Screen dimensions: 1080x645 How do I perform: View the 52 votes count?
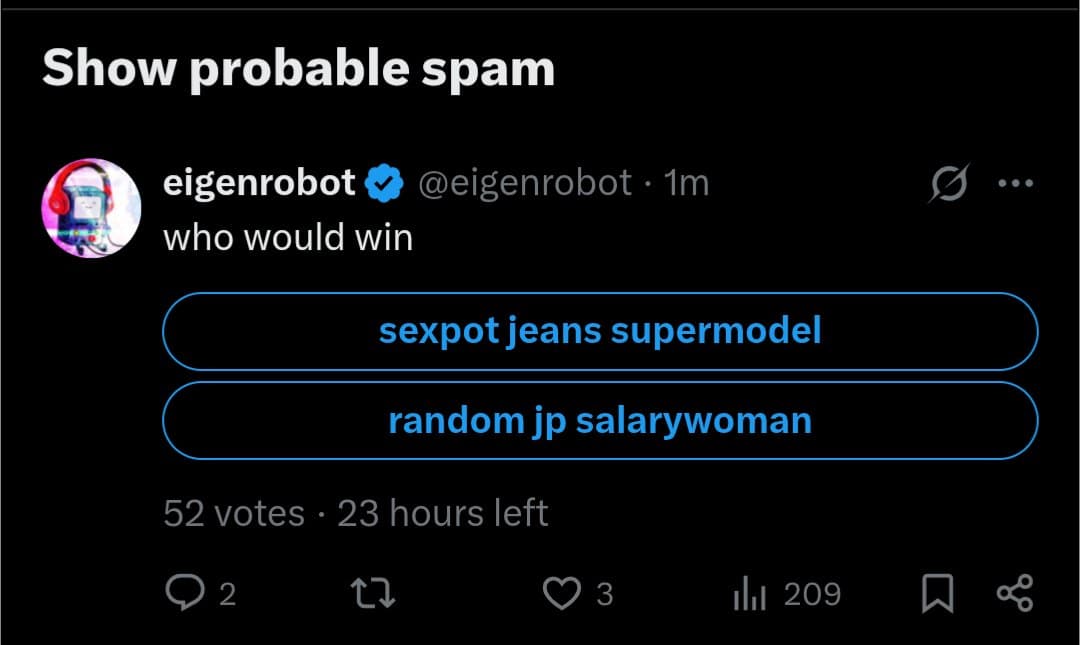click(x=234, y=513)
